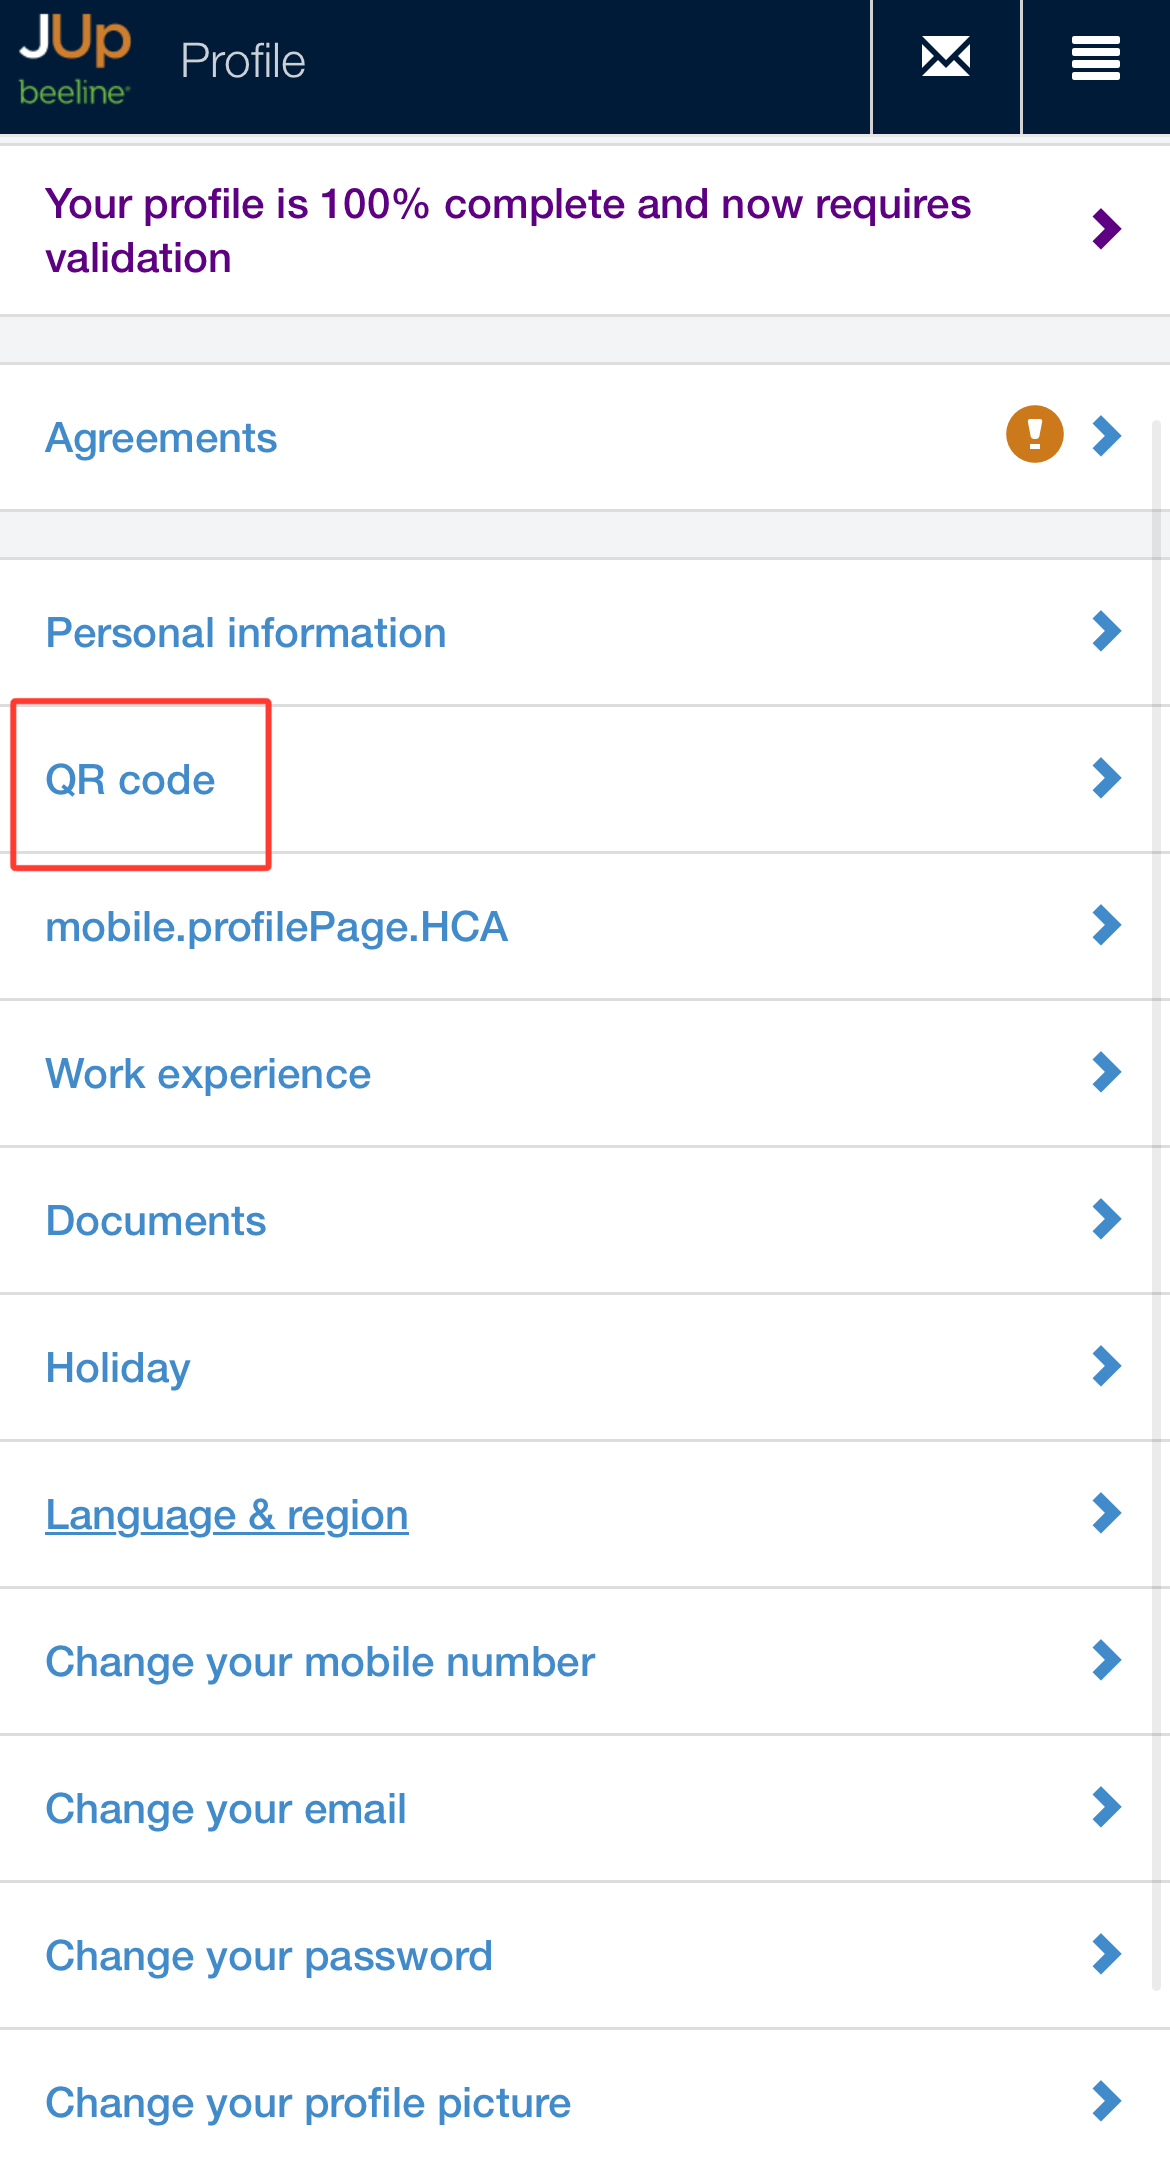Open the messages envelope icon

[945, 58]
